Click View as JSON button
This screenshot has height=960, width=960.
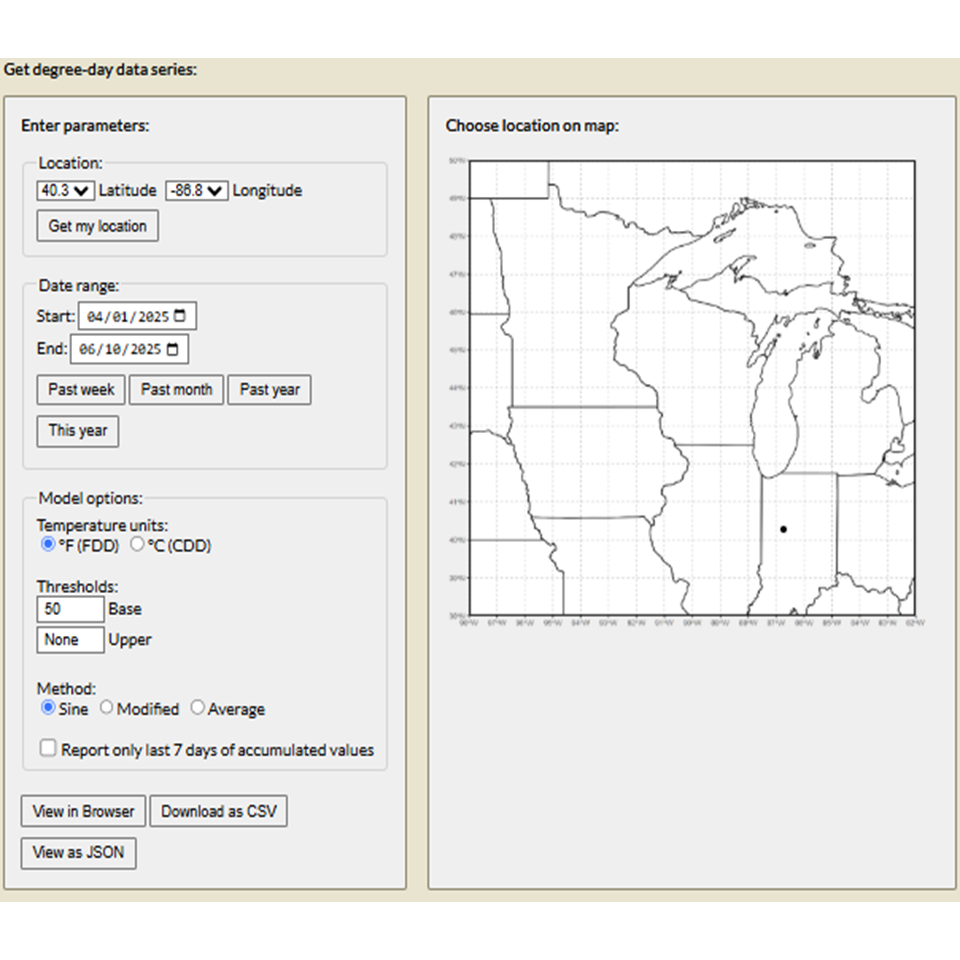78,853
